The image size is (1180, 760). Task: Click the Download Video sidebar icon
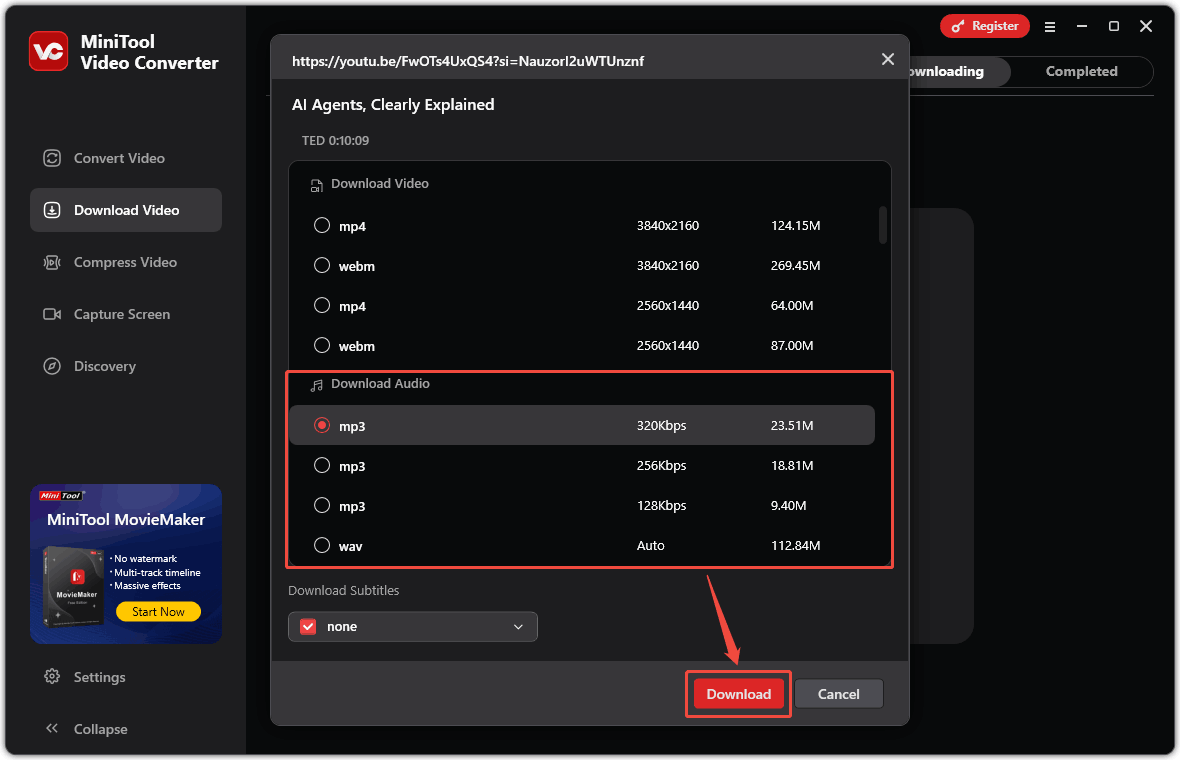(x=52, y=210)
